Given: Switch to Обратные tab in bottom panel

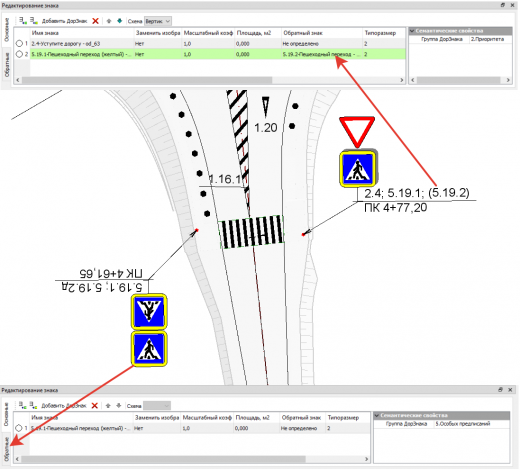Looking at the screenshot, I should pyautogui.click(x=6, y=449).
